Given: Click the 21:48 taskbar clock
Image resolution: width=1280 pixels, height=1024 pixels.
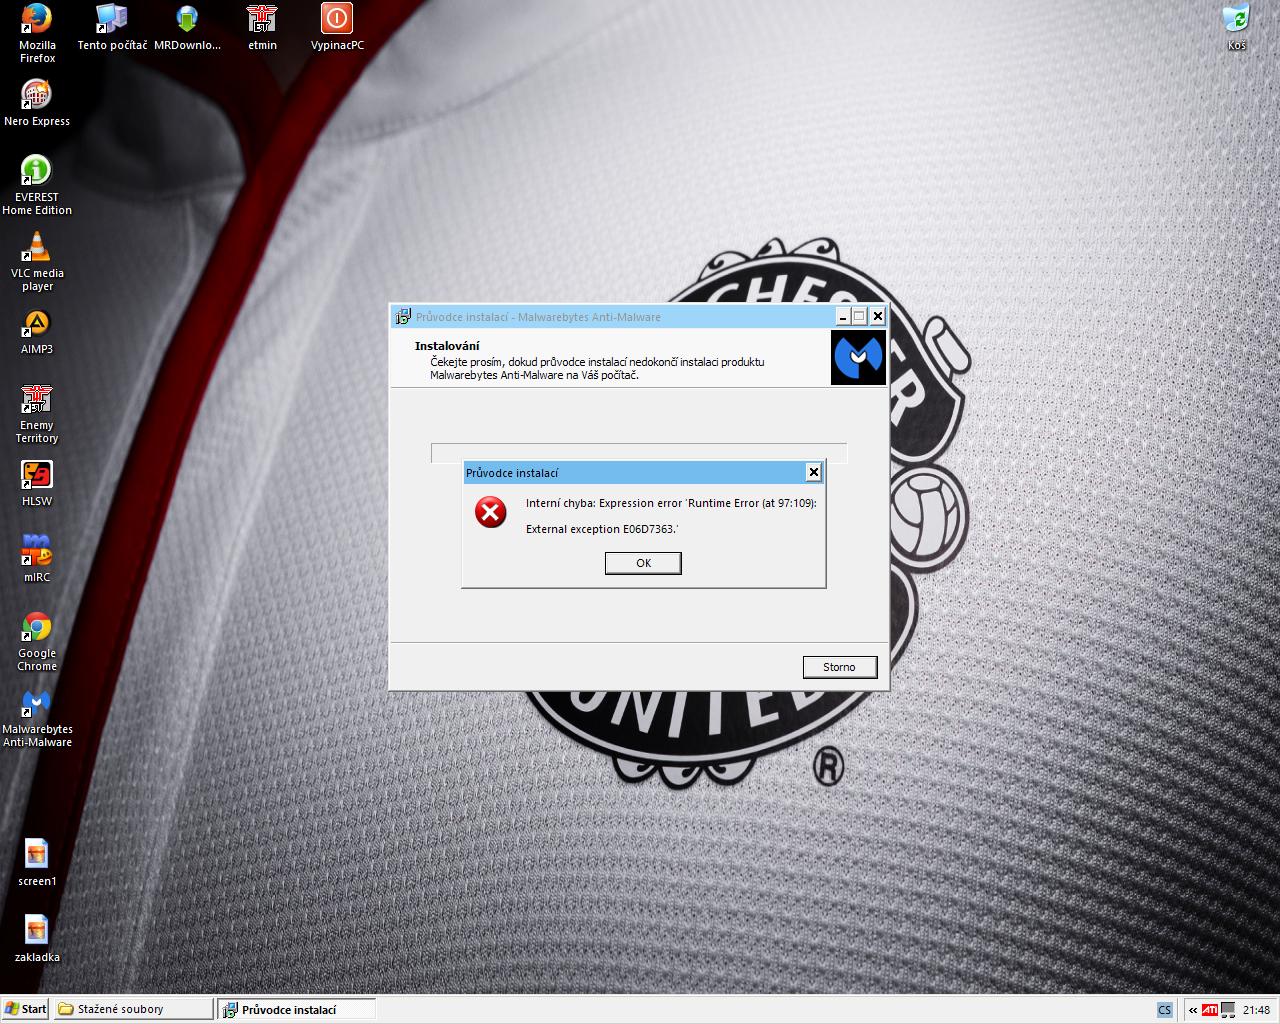Looking at the screenshot, I should click(x=1256, y=1010).
